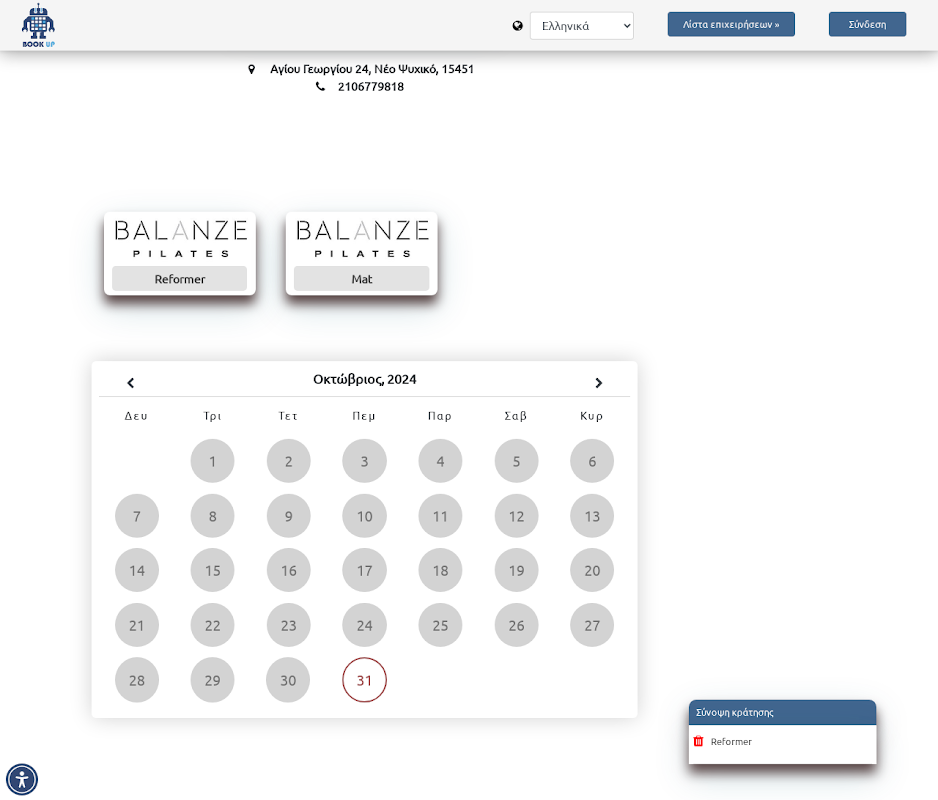Image resolution: width=938 pixels, height=800 pixels.
Task: Click the Σύνοψη κράτησης summary header
Action: click(782, 712)
